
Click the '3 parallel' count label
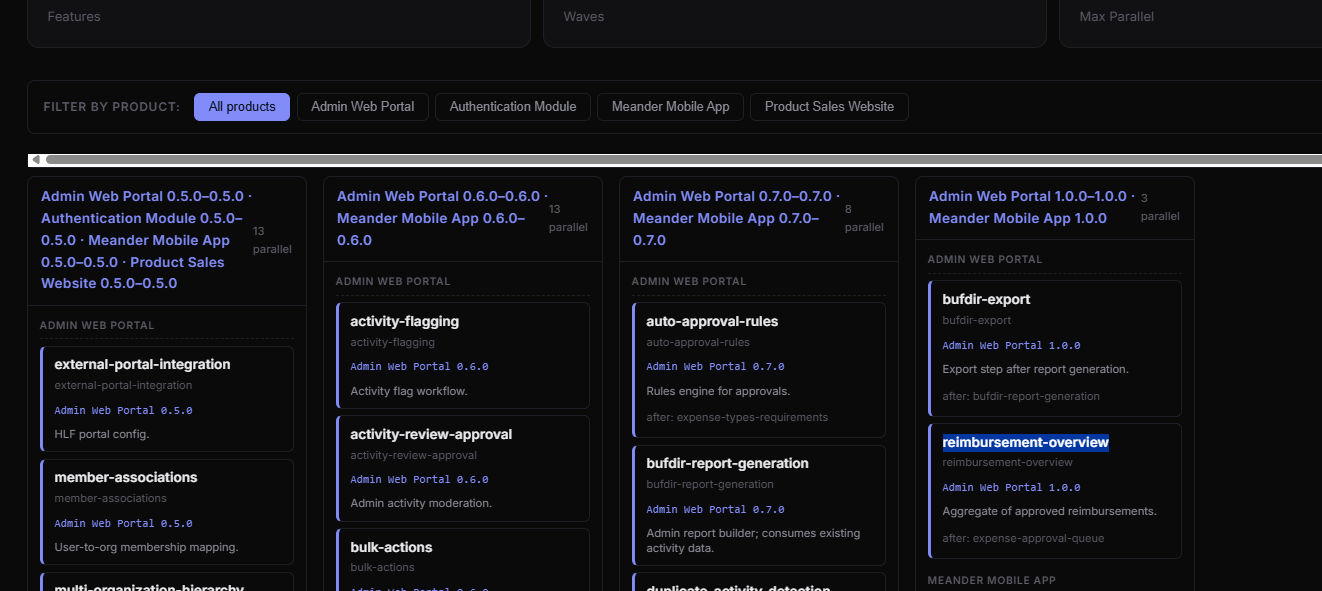1160,207
